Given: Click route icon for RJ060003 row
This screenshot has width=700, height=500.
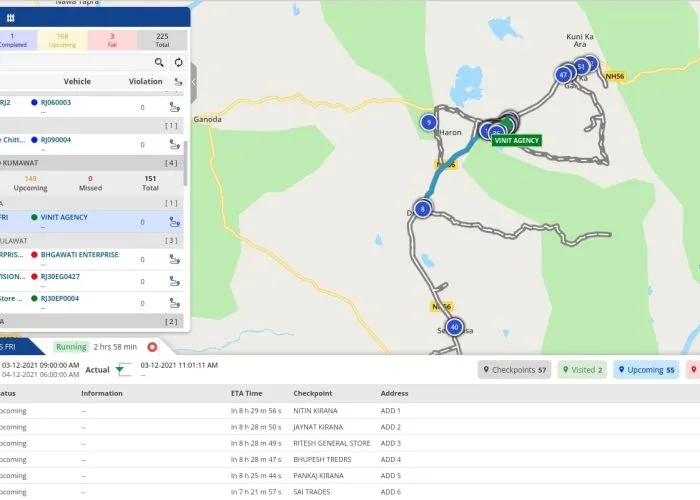Looking at the screenshot, I should point(175,107).
